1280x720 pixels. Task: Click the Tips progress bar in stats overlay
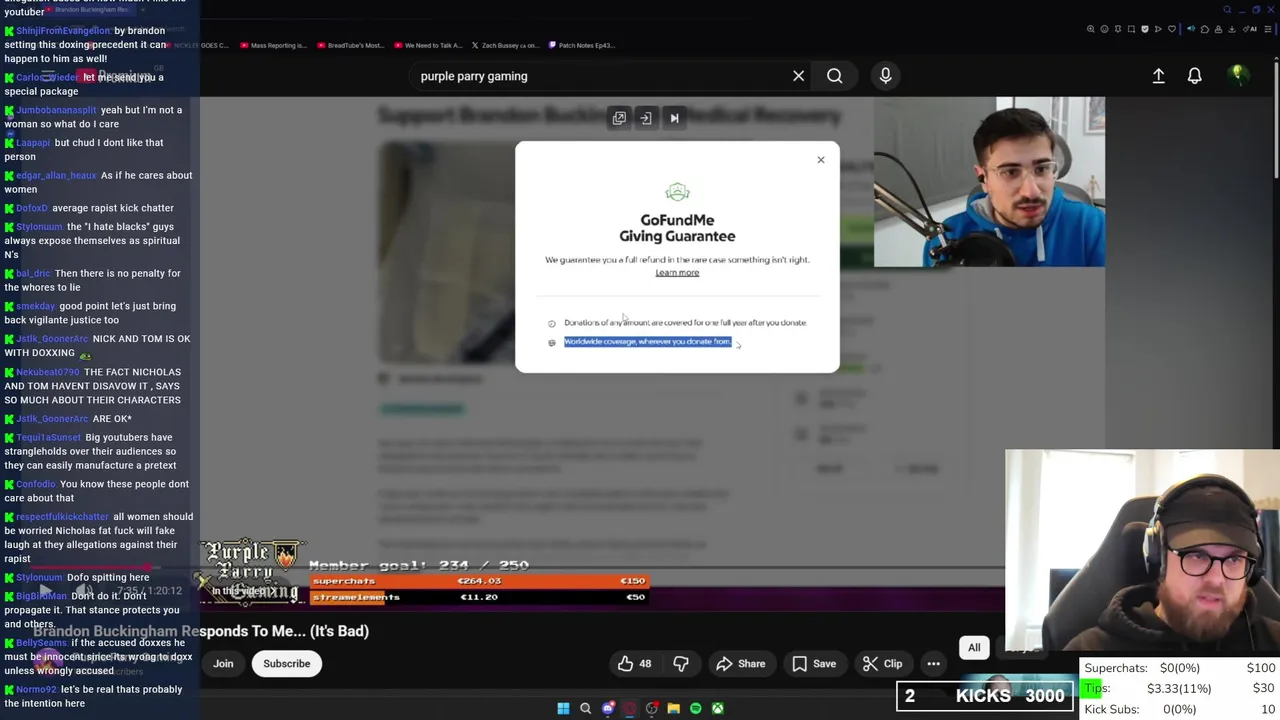point(1180,688)
